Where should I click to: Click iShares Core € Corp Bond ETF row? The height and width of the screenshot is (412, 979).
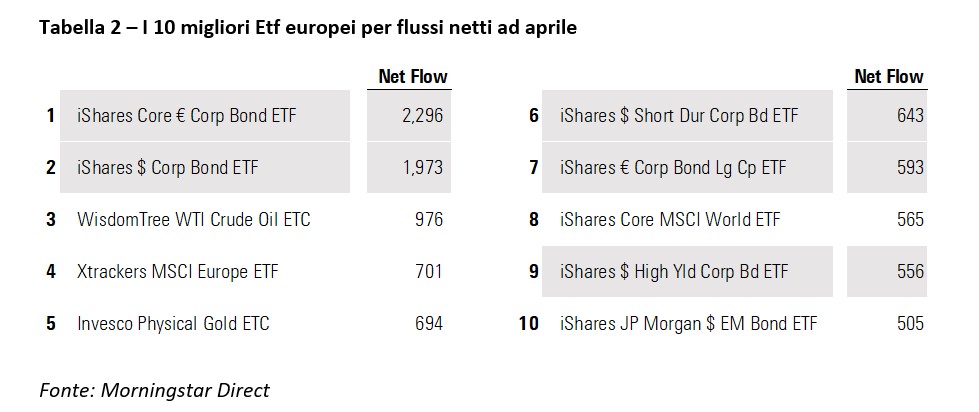click(187, 116)
